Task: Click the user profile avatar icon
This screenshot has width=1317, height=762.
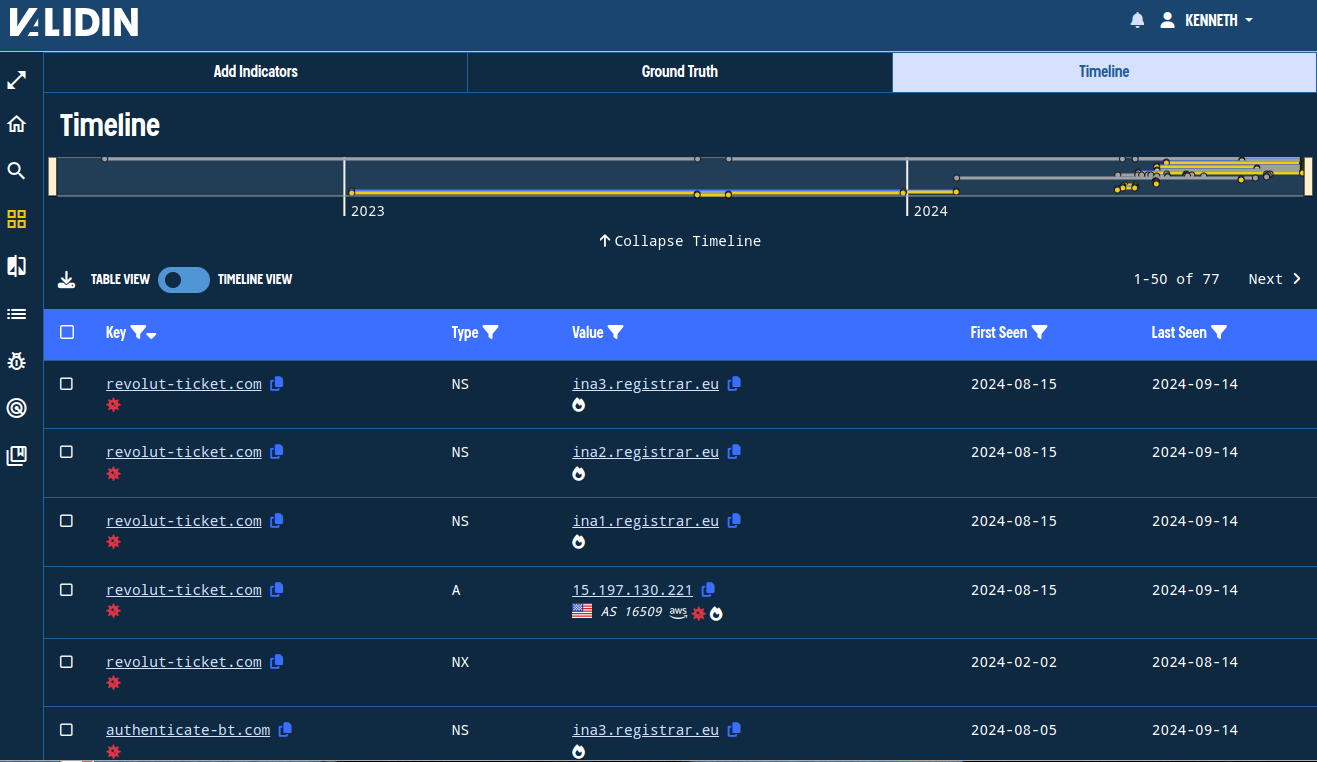Action: (1167, 20)
